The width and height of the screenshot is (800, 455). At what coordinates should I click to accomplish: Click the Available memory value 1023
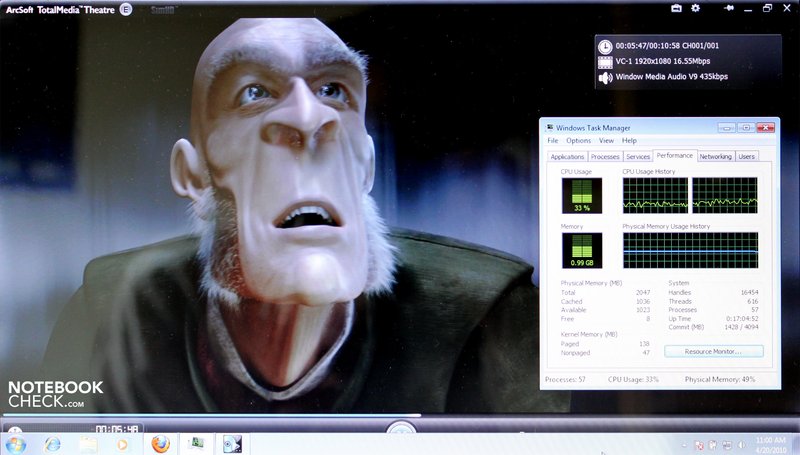pos(643,310)
